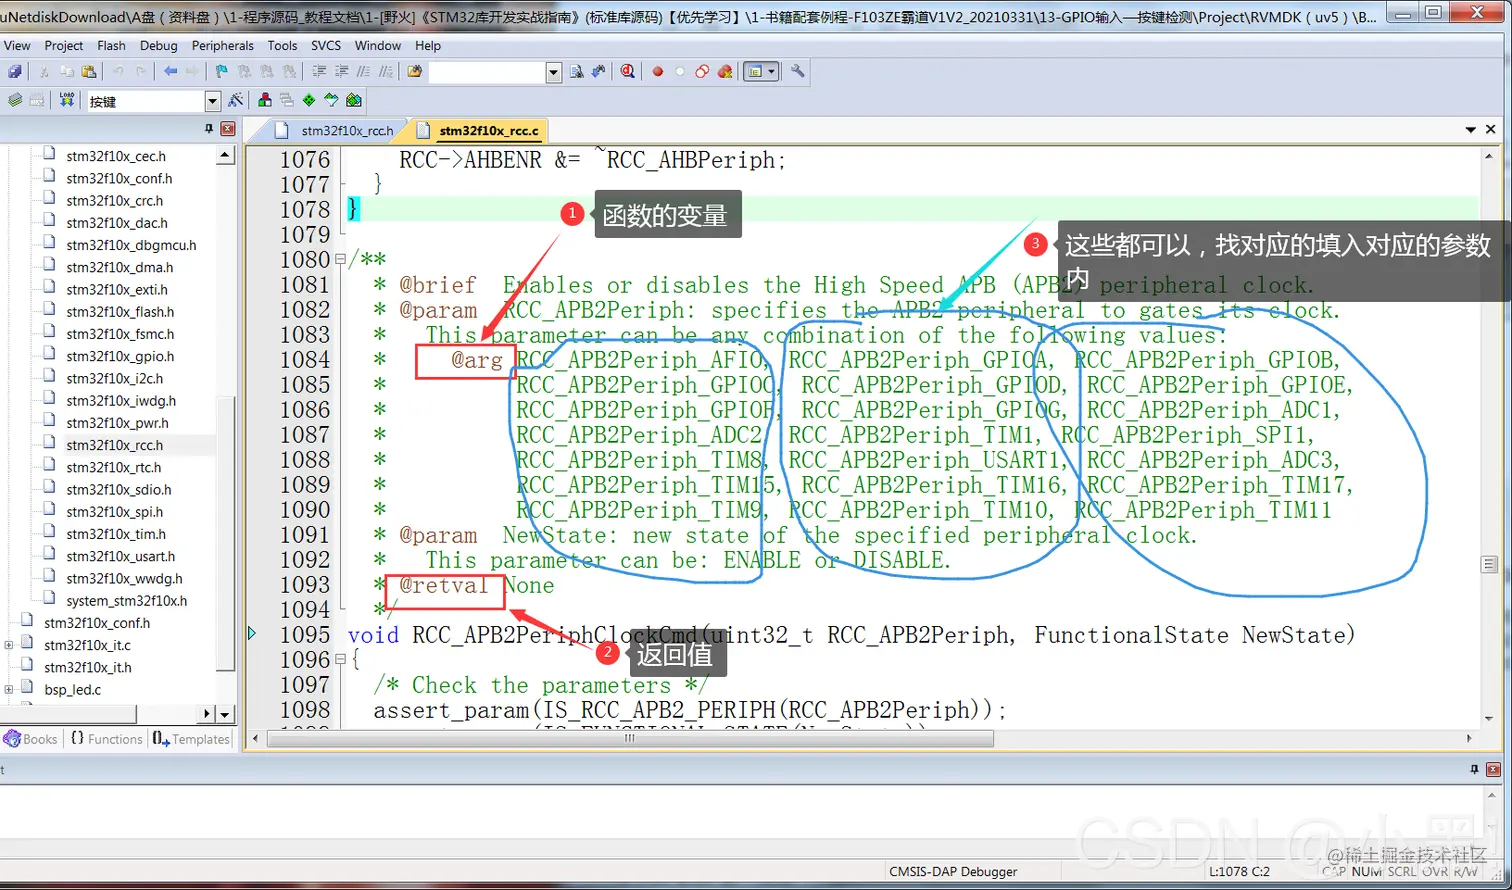Open the Debug menu

coord(158,45)
